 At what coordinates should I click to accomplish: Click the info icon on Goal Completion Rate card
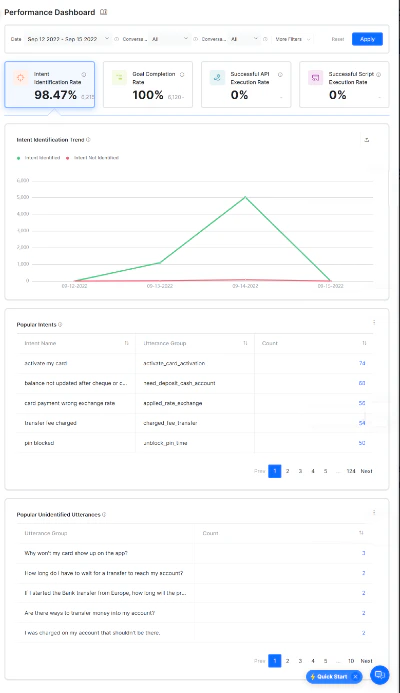tap(182, 74)
